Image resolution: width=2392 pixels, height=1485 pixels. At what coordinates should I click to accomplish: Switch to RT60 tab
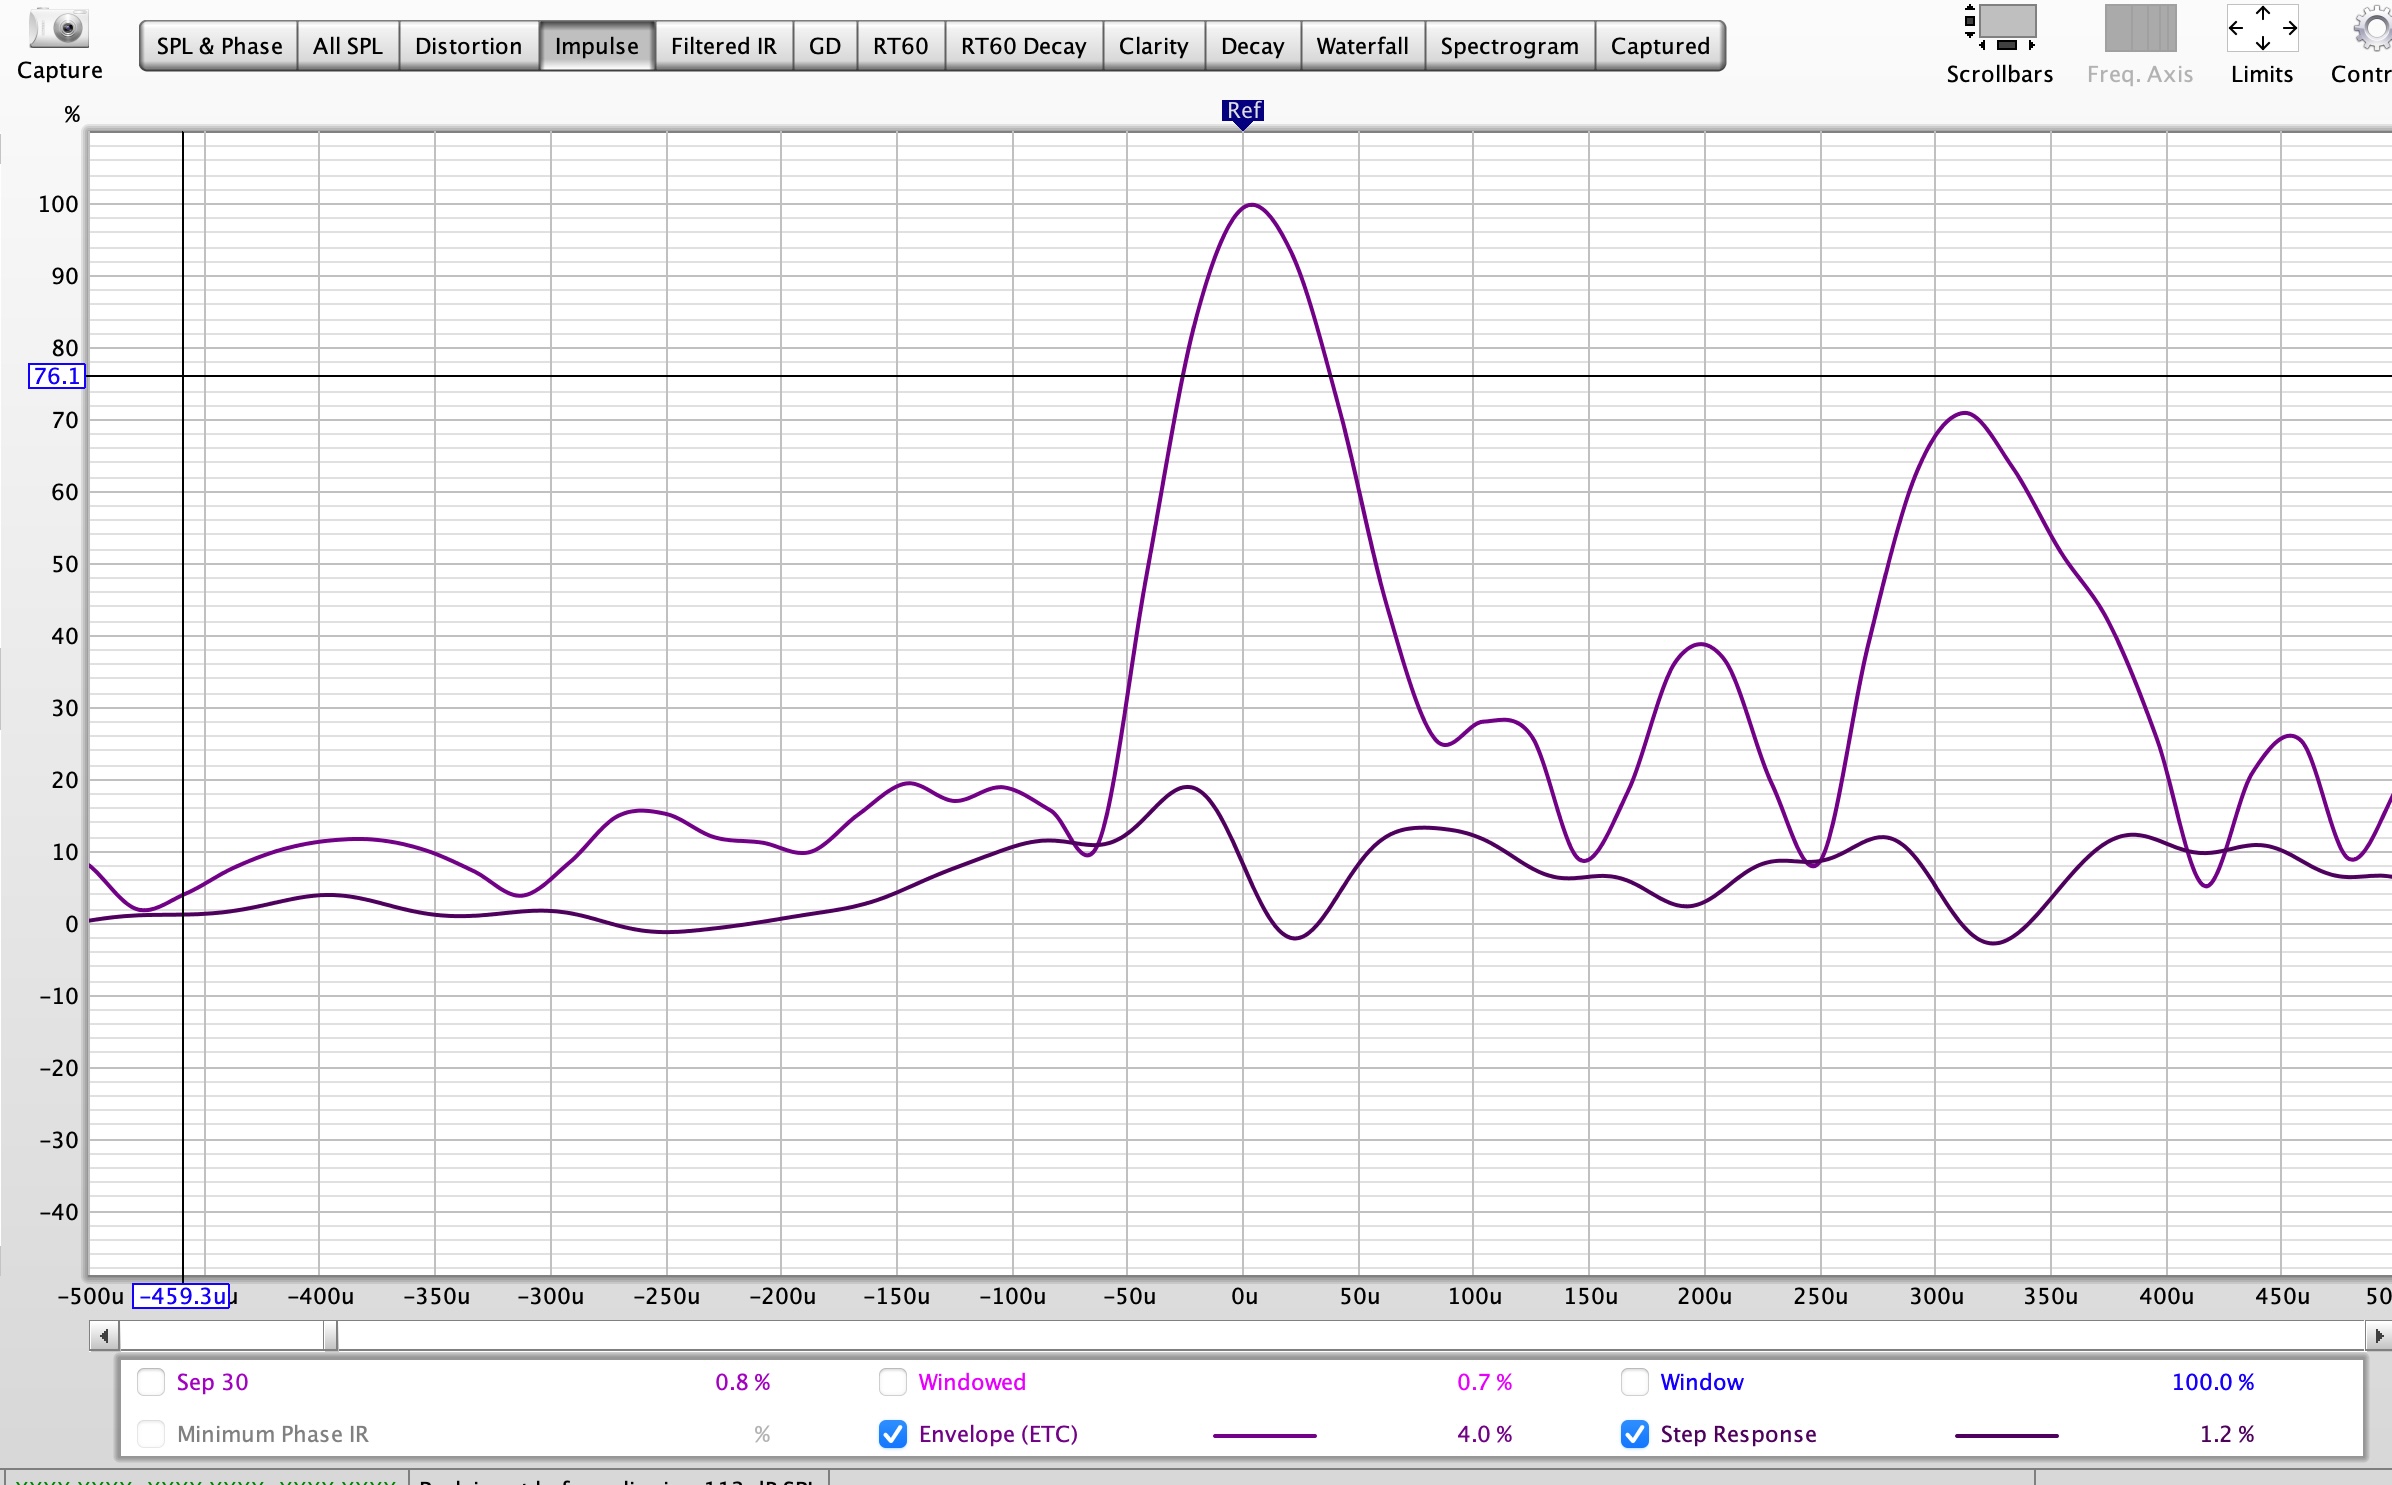click(x=901, y=46)
